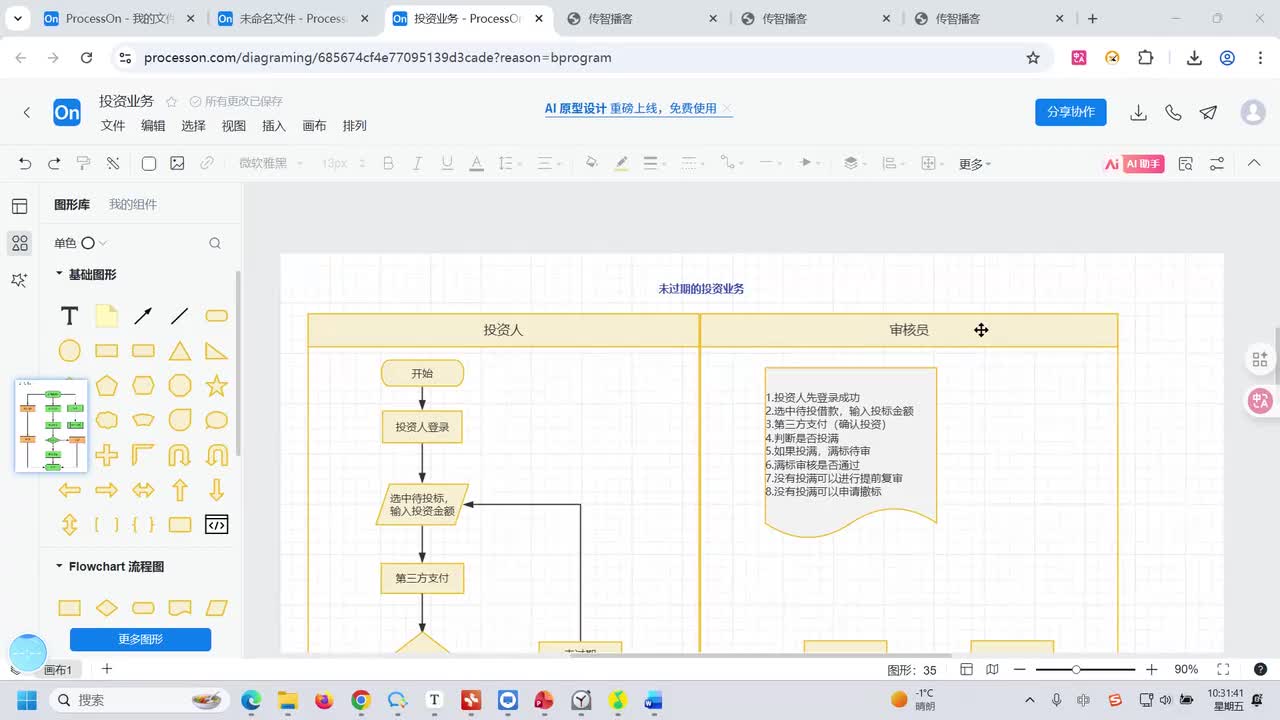Viewport: 1280px width, 720px height.
Task: Open the templates panel in left sidebar
Action: point(19,206)
